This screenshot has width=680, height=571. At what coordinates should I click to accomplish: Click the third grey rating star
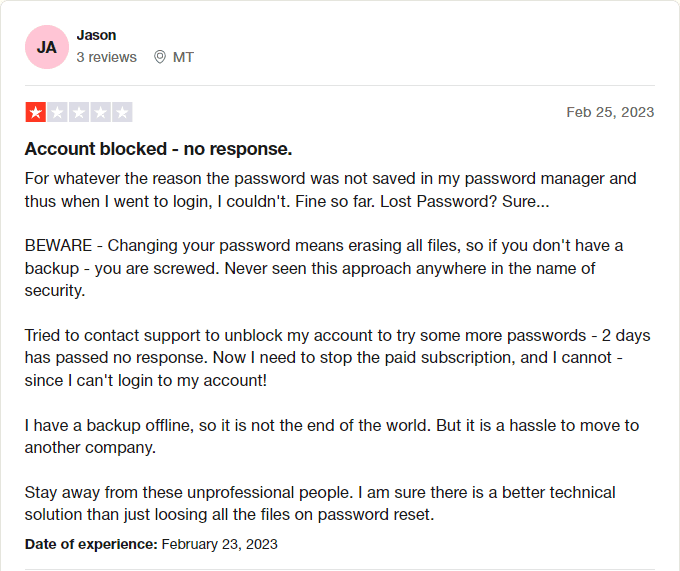point(79,112)
